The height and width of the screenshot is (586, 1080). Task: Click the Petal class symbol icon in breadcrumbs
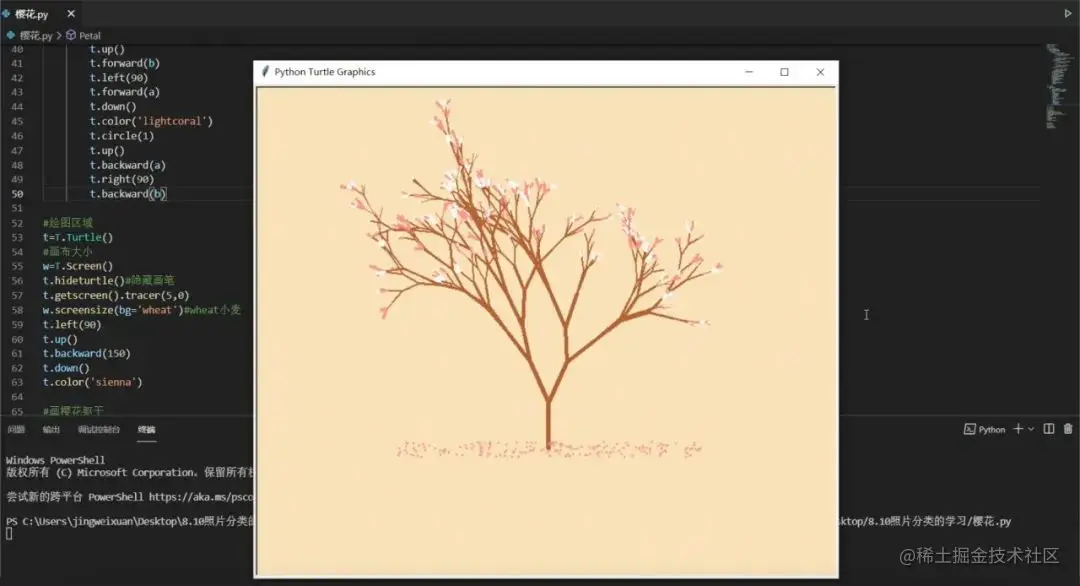(x=70, y=35)
